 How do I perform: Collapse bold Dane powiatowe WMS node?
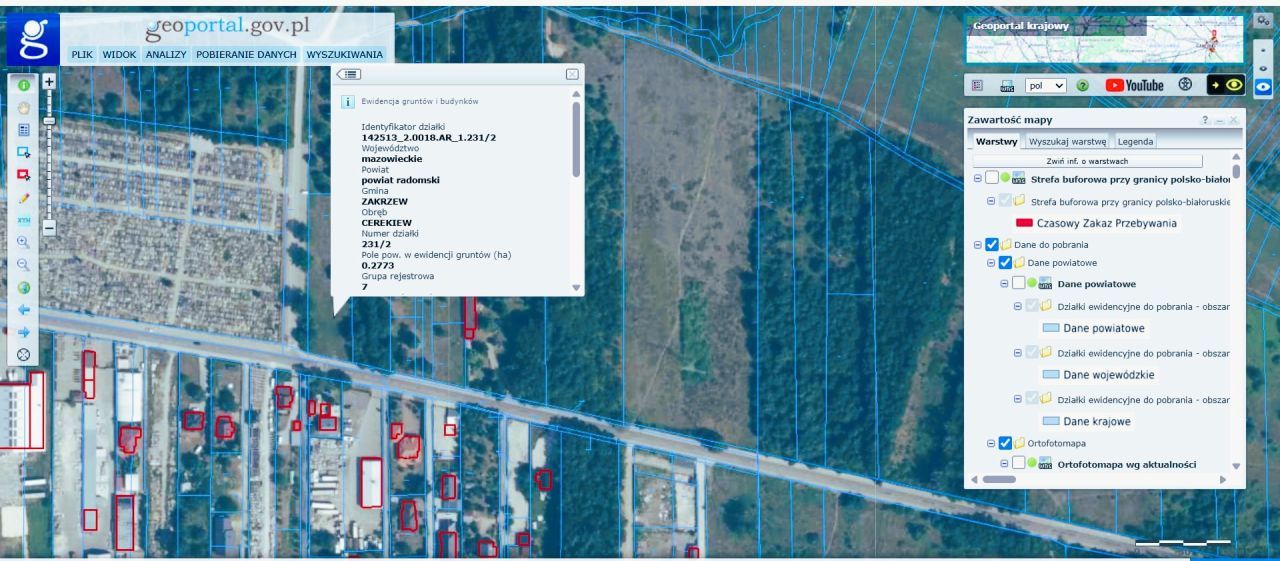pyautogui.click(x=1005, y=284)
